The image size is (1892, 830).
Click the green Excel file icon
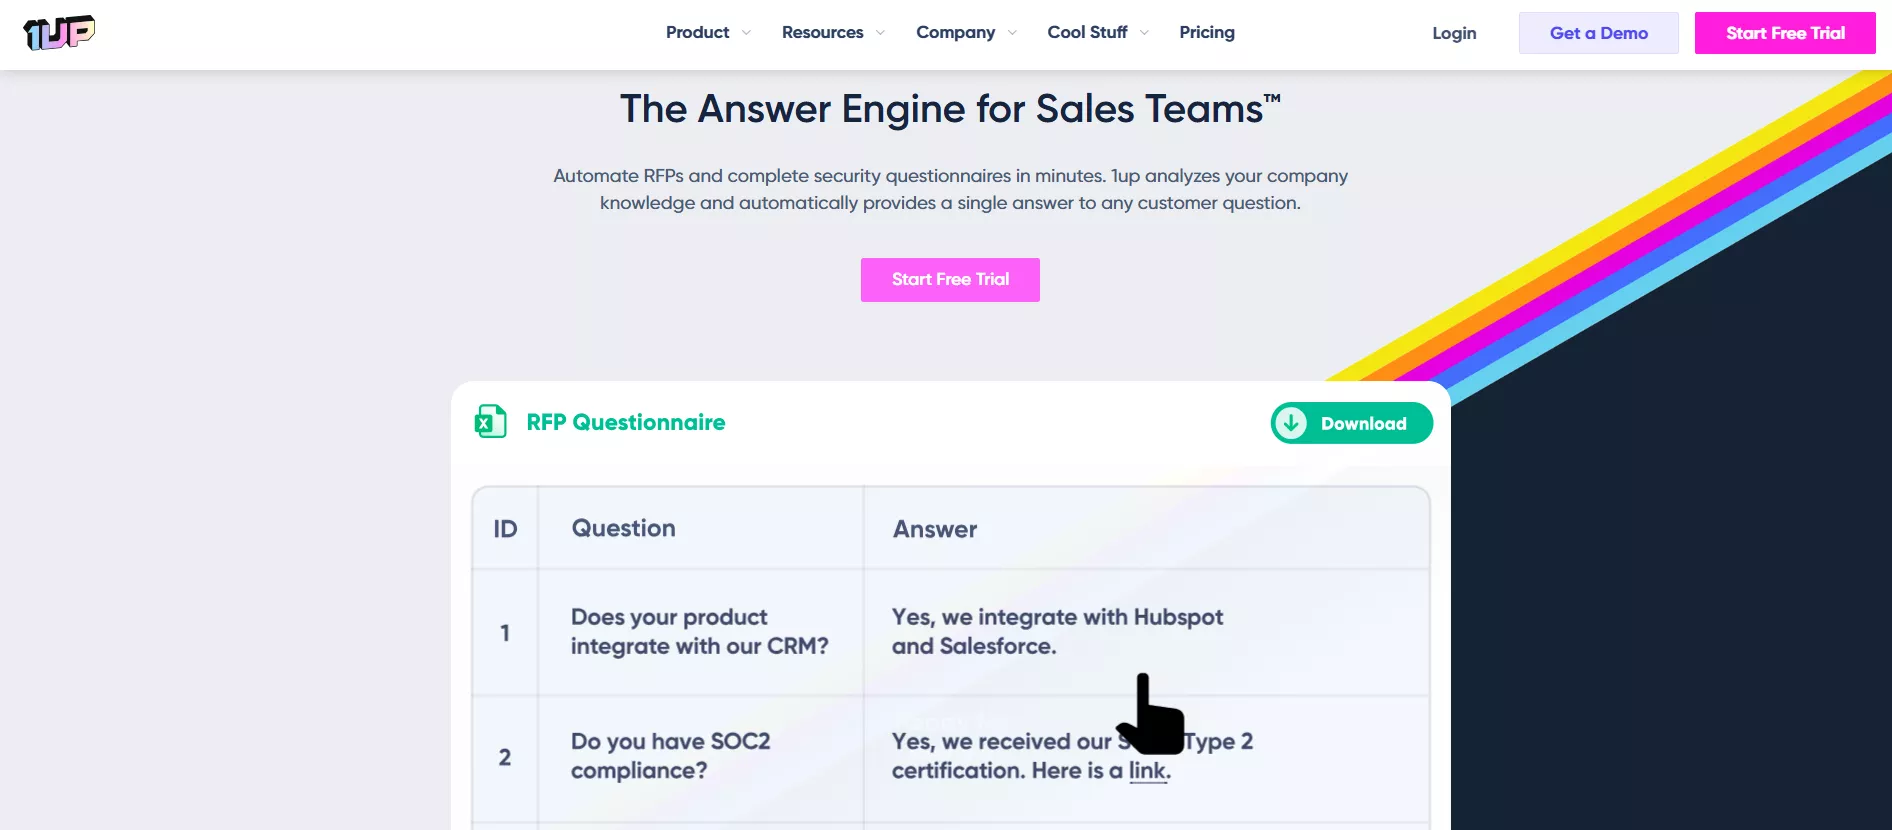click(x=490, y=422)
